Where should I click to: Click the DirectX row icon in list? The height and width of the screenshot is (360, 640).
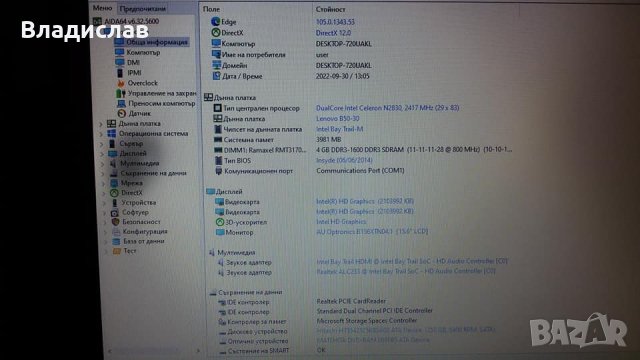[216, 33]
